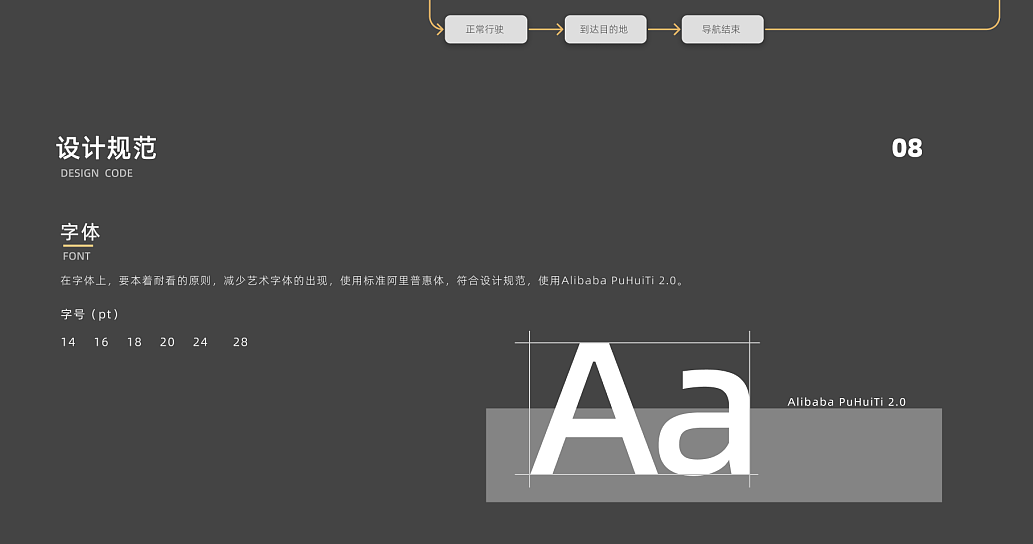Screen dimensions: 1033x544
Task: Click font size value 14
Action: tap(69, 342)
